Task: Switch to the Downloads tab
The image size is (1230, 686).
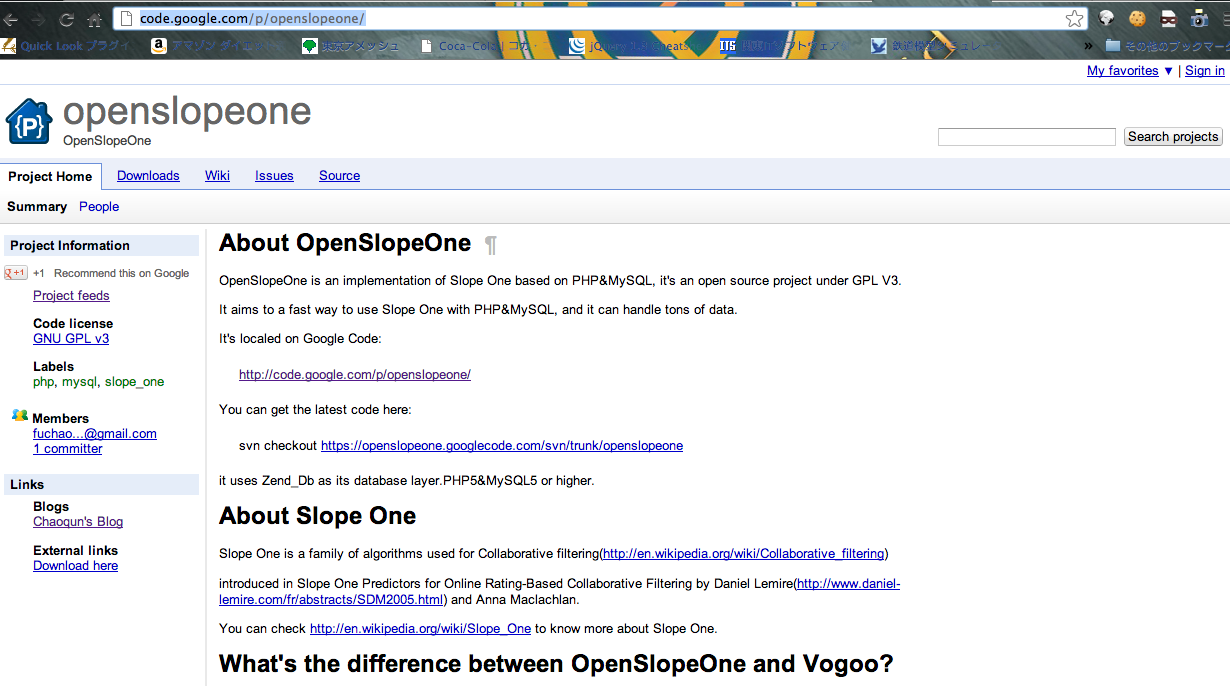Action: (148, 176)
